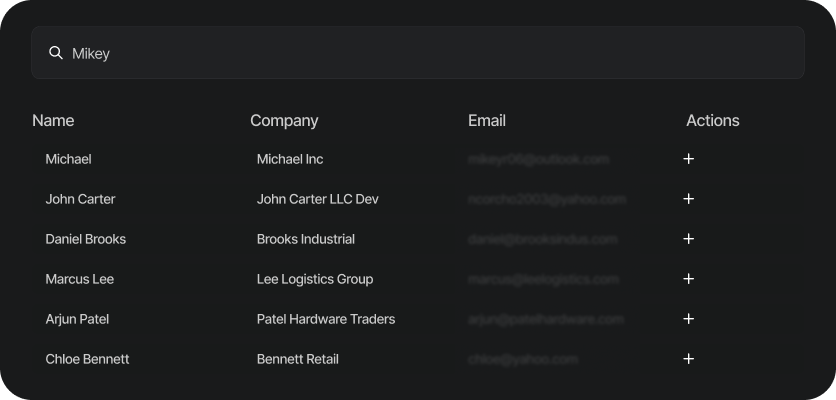Select the name cell John Carter
The height and width of the screenshot is (400, 836).
click(x=81, y=199)
